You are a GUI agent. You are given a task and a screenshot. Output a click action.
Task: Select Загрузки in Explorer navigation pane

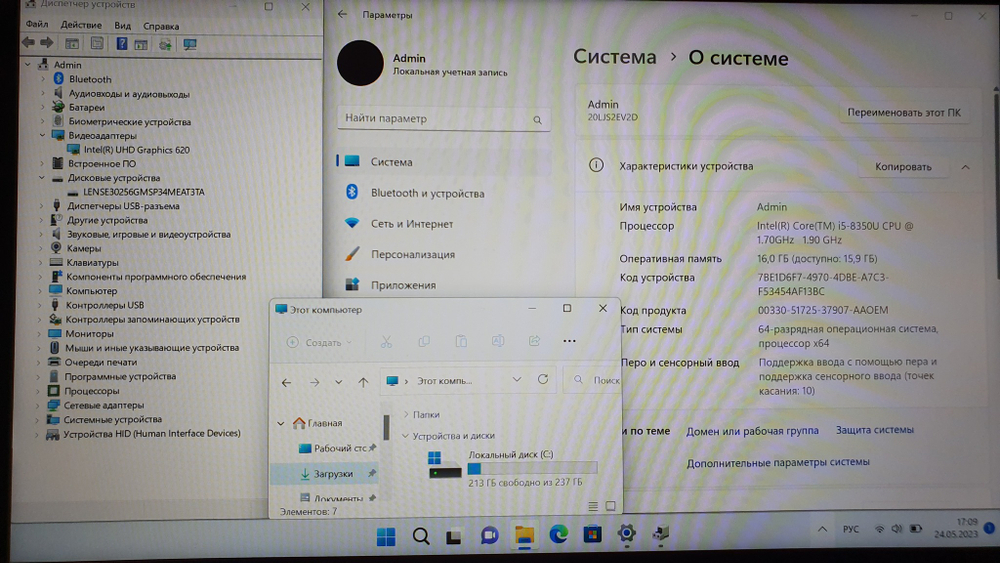(327, 474)
